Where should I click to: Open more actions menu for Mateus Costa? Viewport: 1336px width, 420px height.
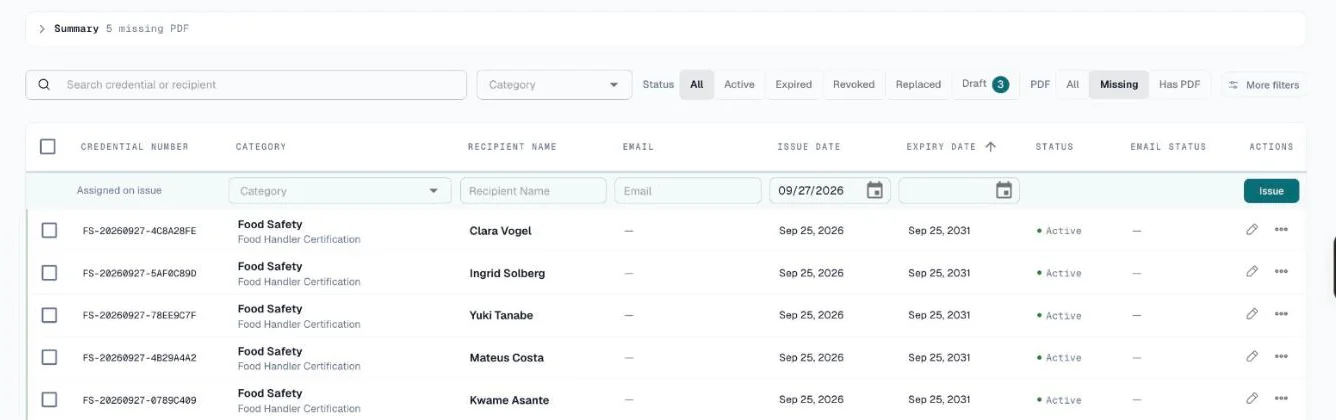1281,356
